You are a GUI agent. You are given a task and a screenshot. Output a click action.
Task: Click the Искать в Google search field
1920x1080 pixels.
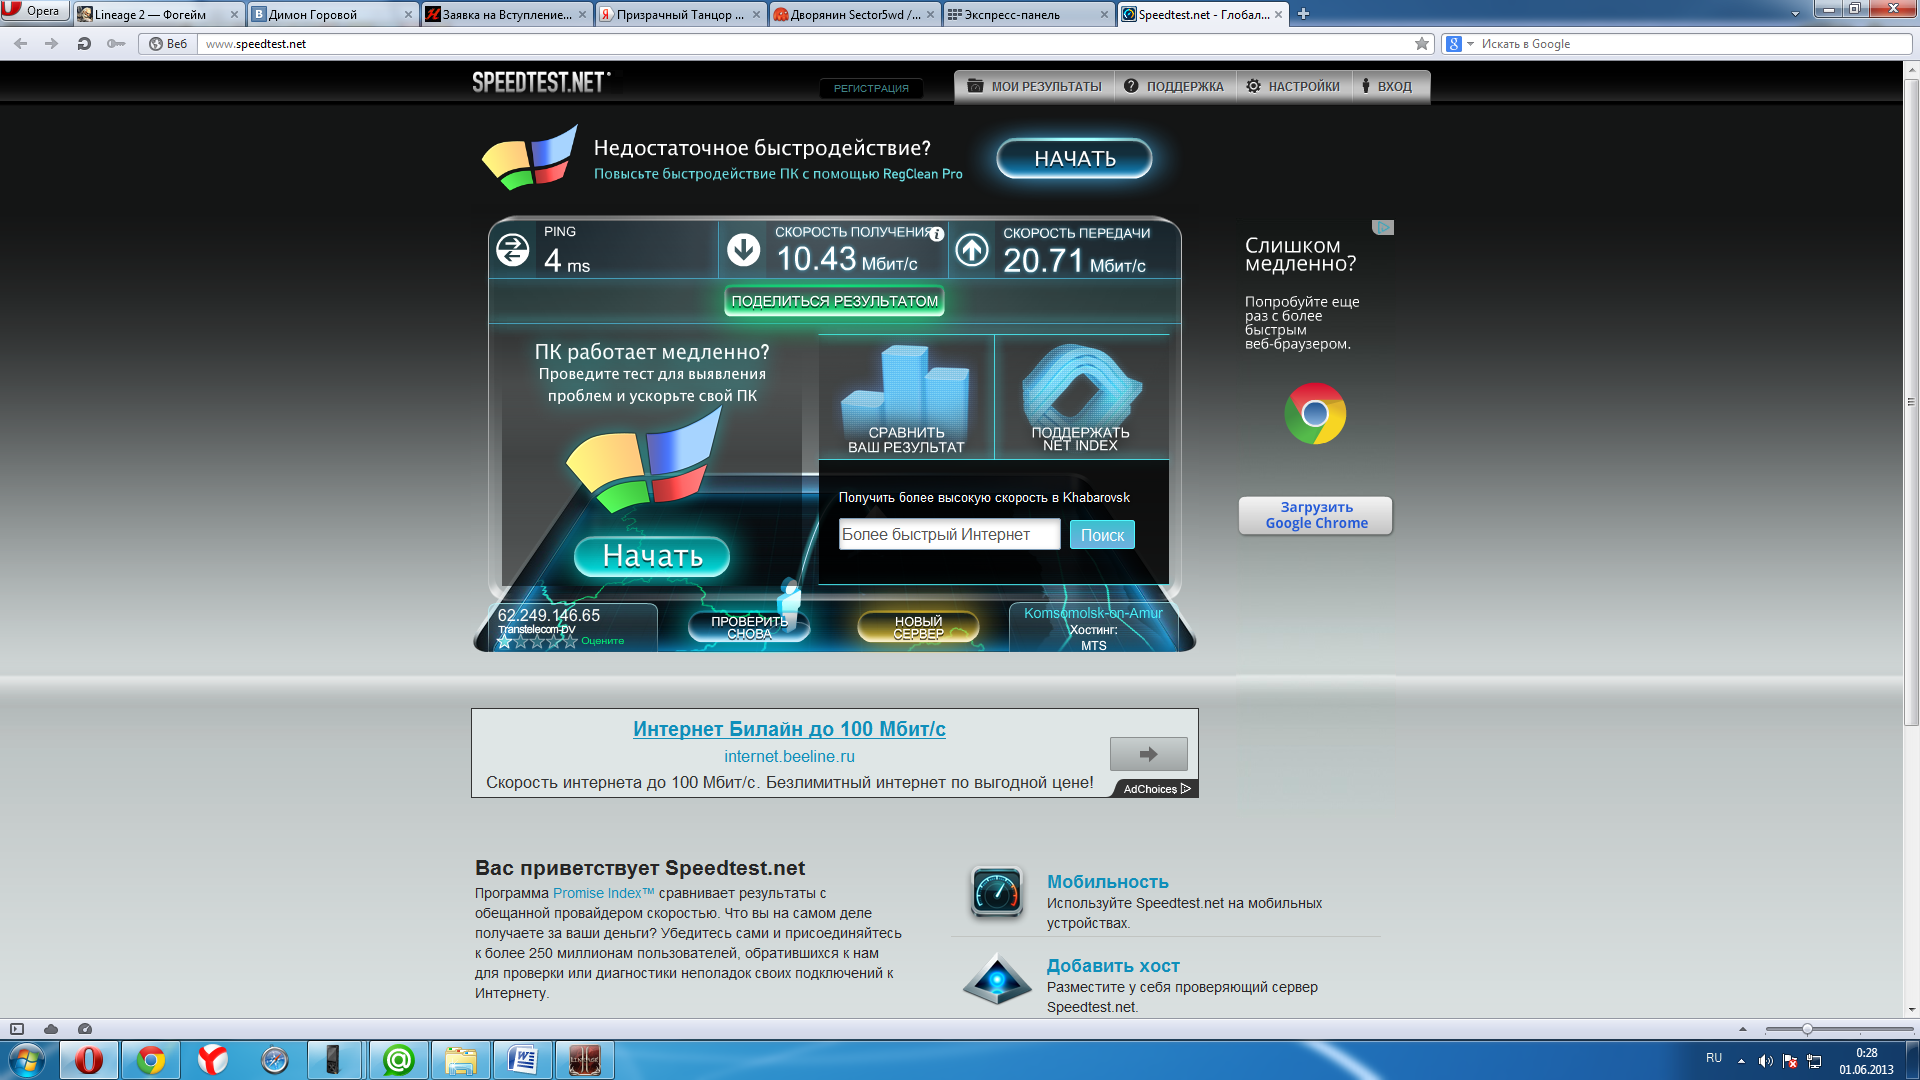(x=1692, y=44)
